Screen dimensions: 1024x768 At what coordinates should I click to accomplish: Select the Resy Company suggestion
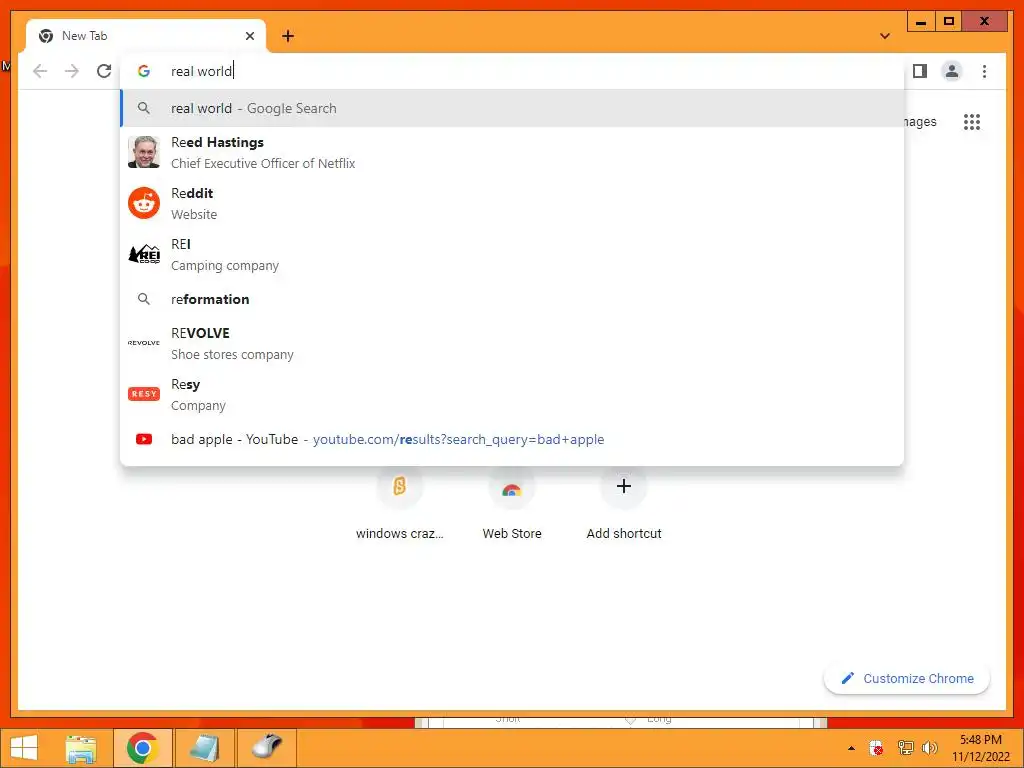pyautogui.click(x=513, y=394)
